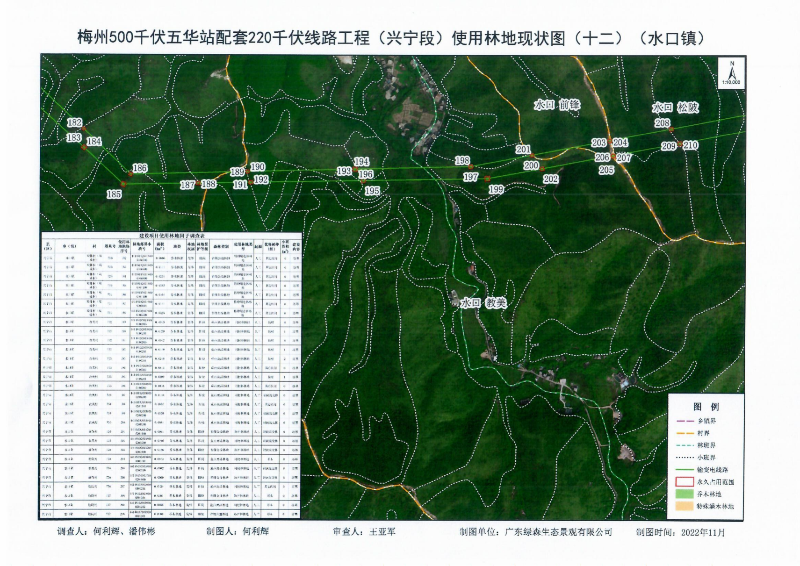This screenshot has width=800, height=566.
Task: Click the 林班界 legend label
Action: [707, 446]
